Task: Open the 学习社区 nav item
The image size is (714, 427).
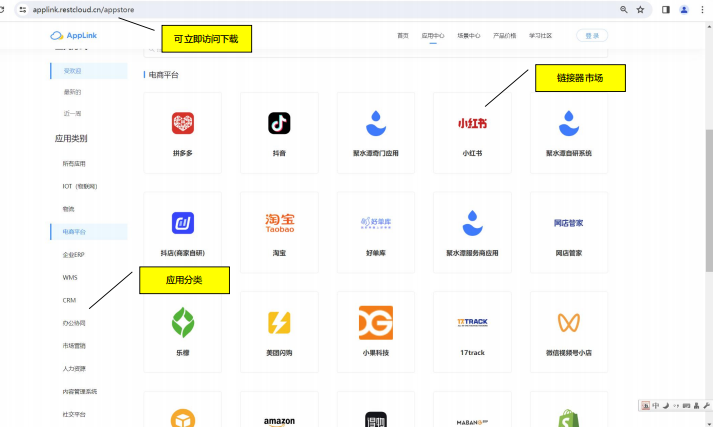Action: point(541,36)
